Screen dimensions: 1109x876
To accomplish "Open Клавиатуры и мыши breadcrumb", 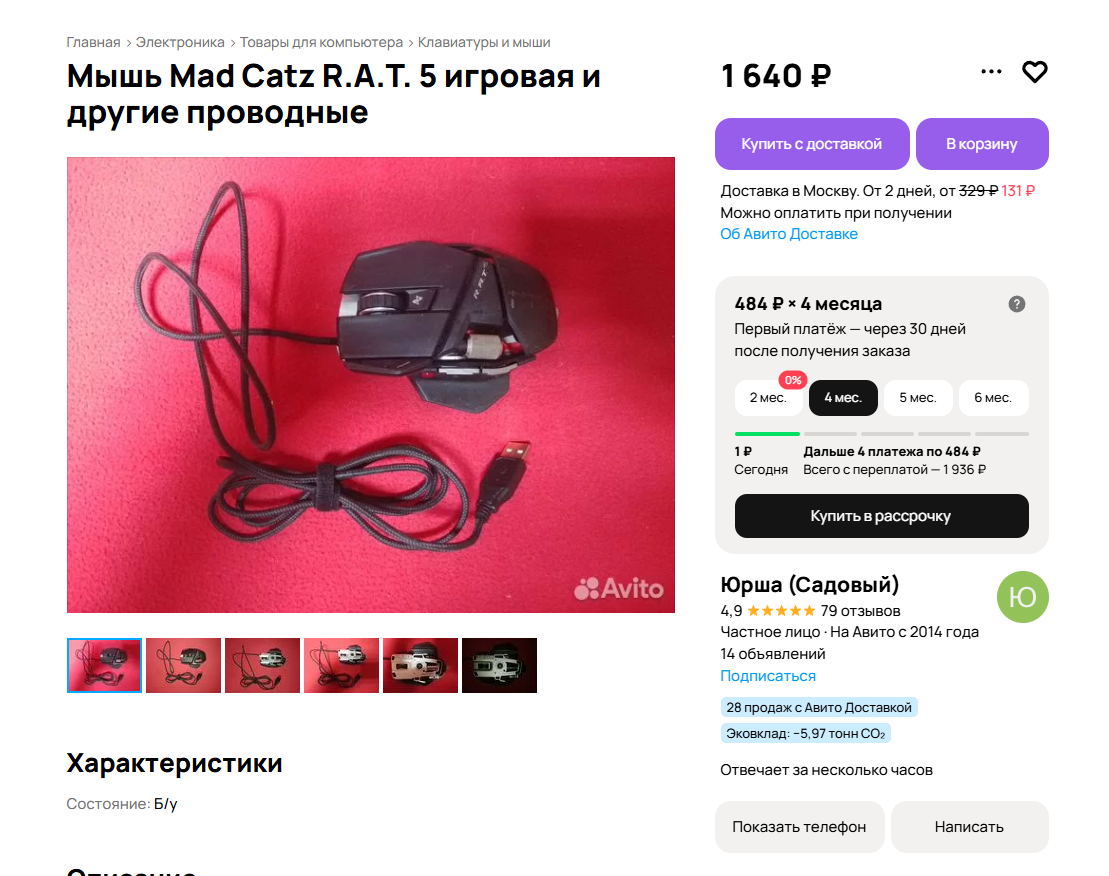I will [484, 42].
